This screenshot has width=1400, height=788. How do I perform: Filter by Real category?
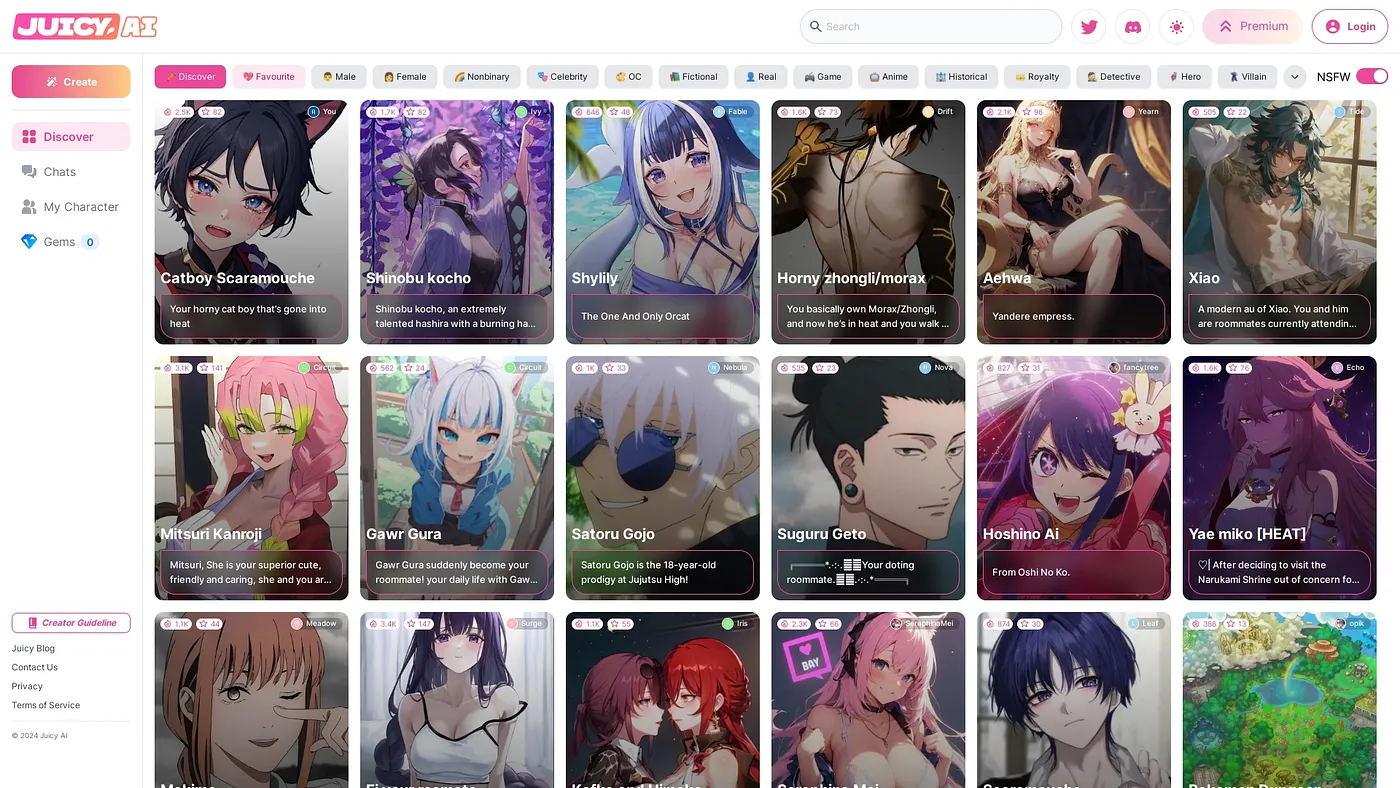pyautogui.click(x=761, y=77)
